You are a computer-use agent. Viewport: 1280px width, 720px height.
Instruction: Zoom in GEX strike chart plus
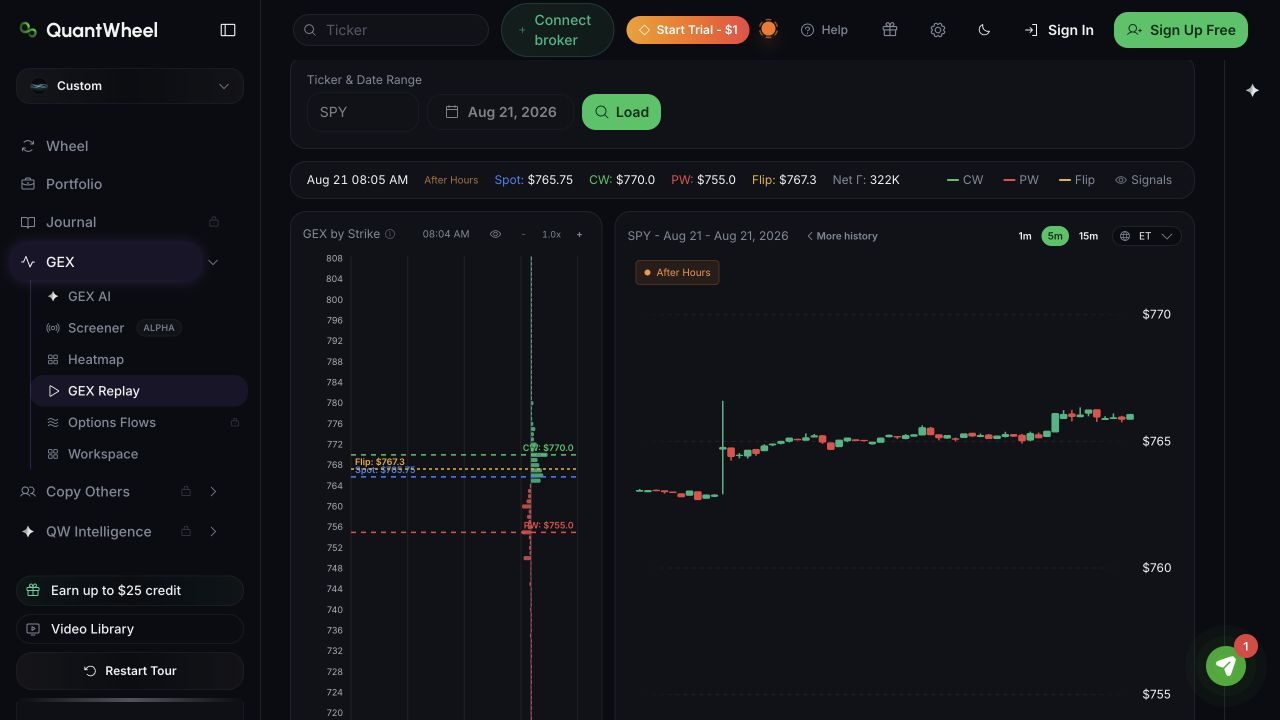pos(579,234)
